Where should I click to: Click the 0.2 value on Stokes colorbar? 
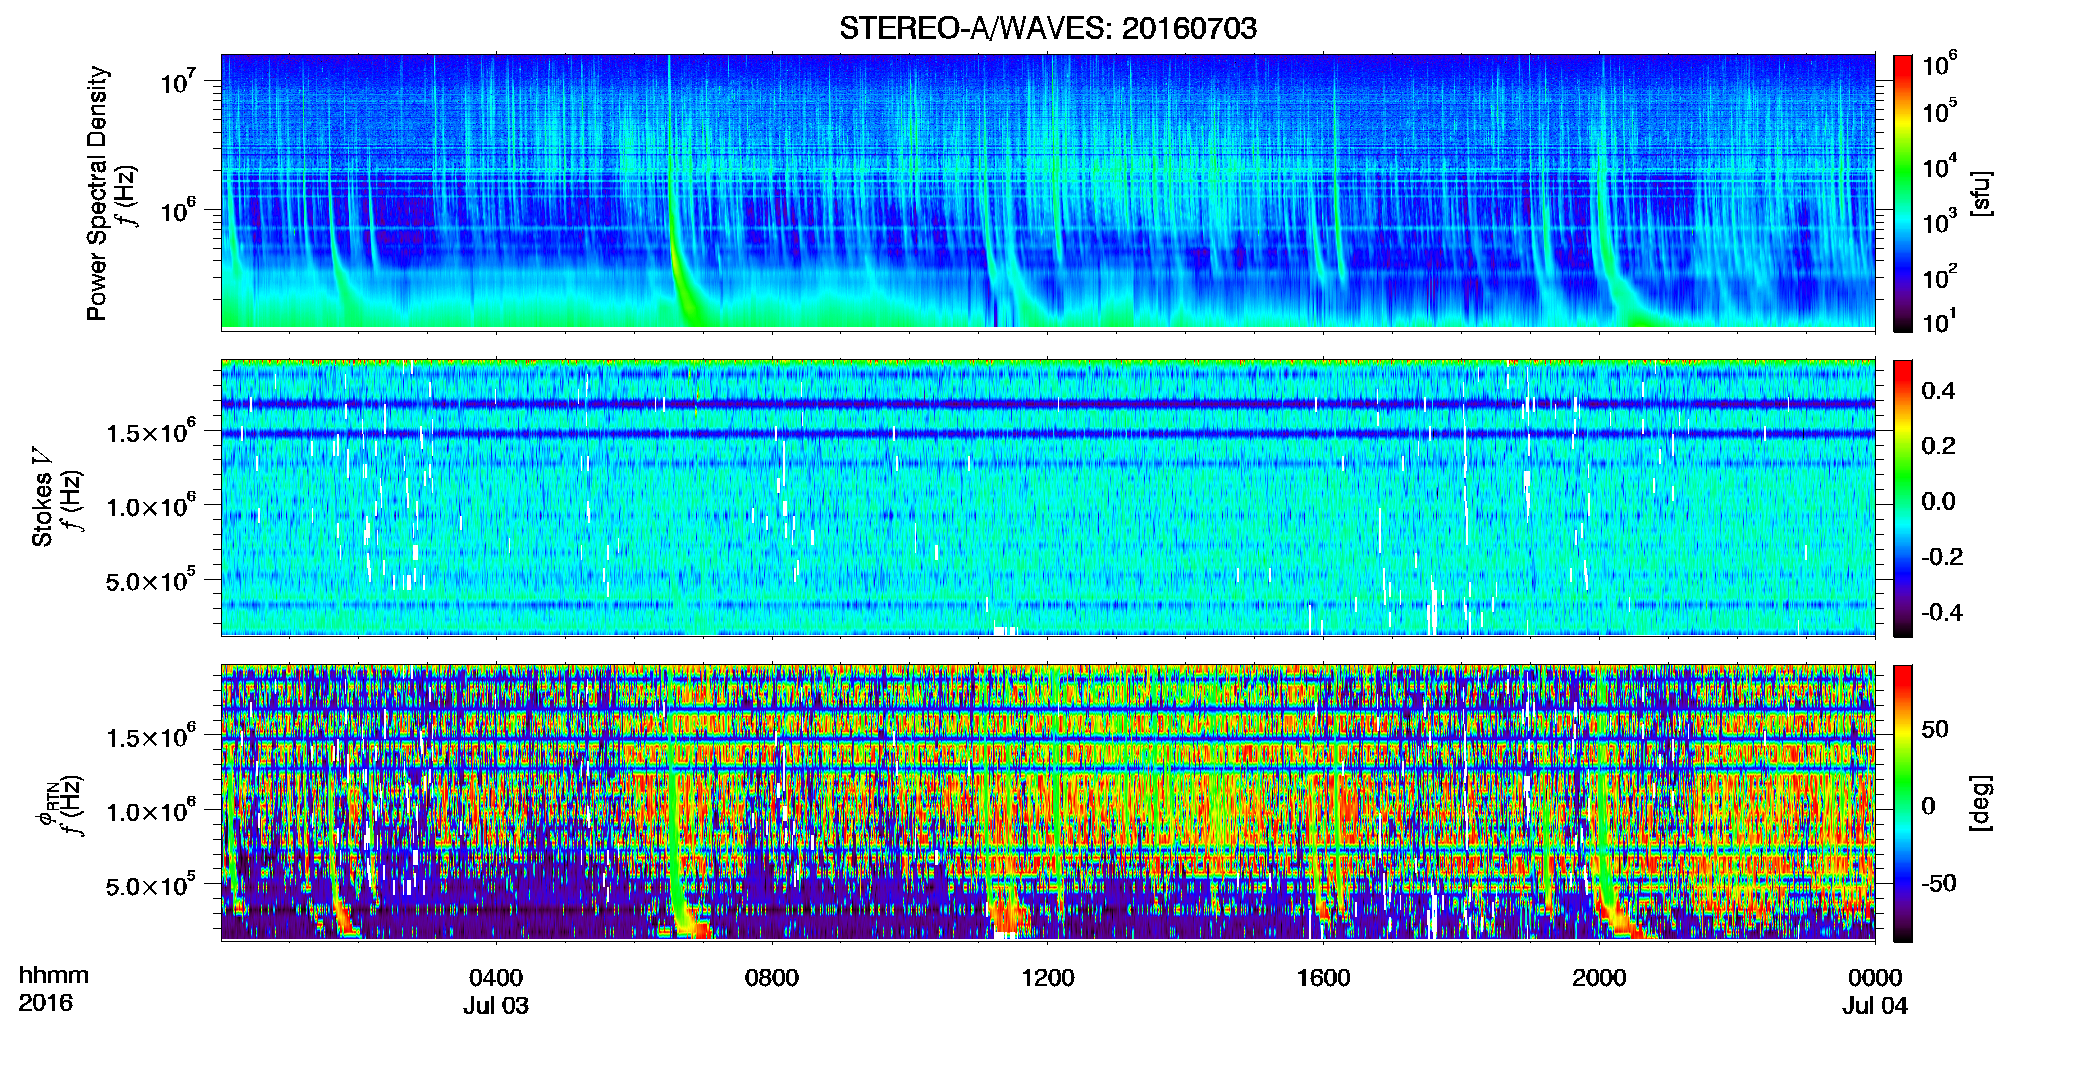(x=1938, y=446)
